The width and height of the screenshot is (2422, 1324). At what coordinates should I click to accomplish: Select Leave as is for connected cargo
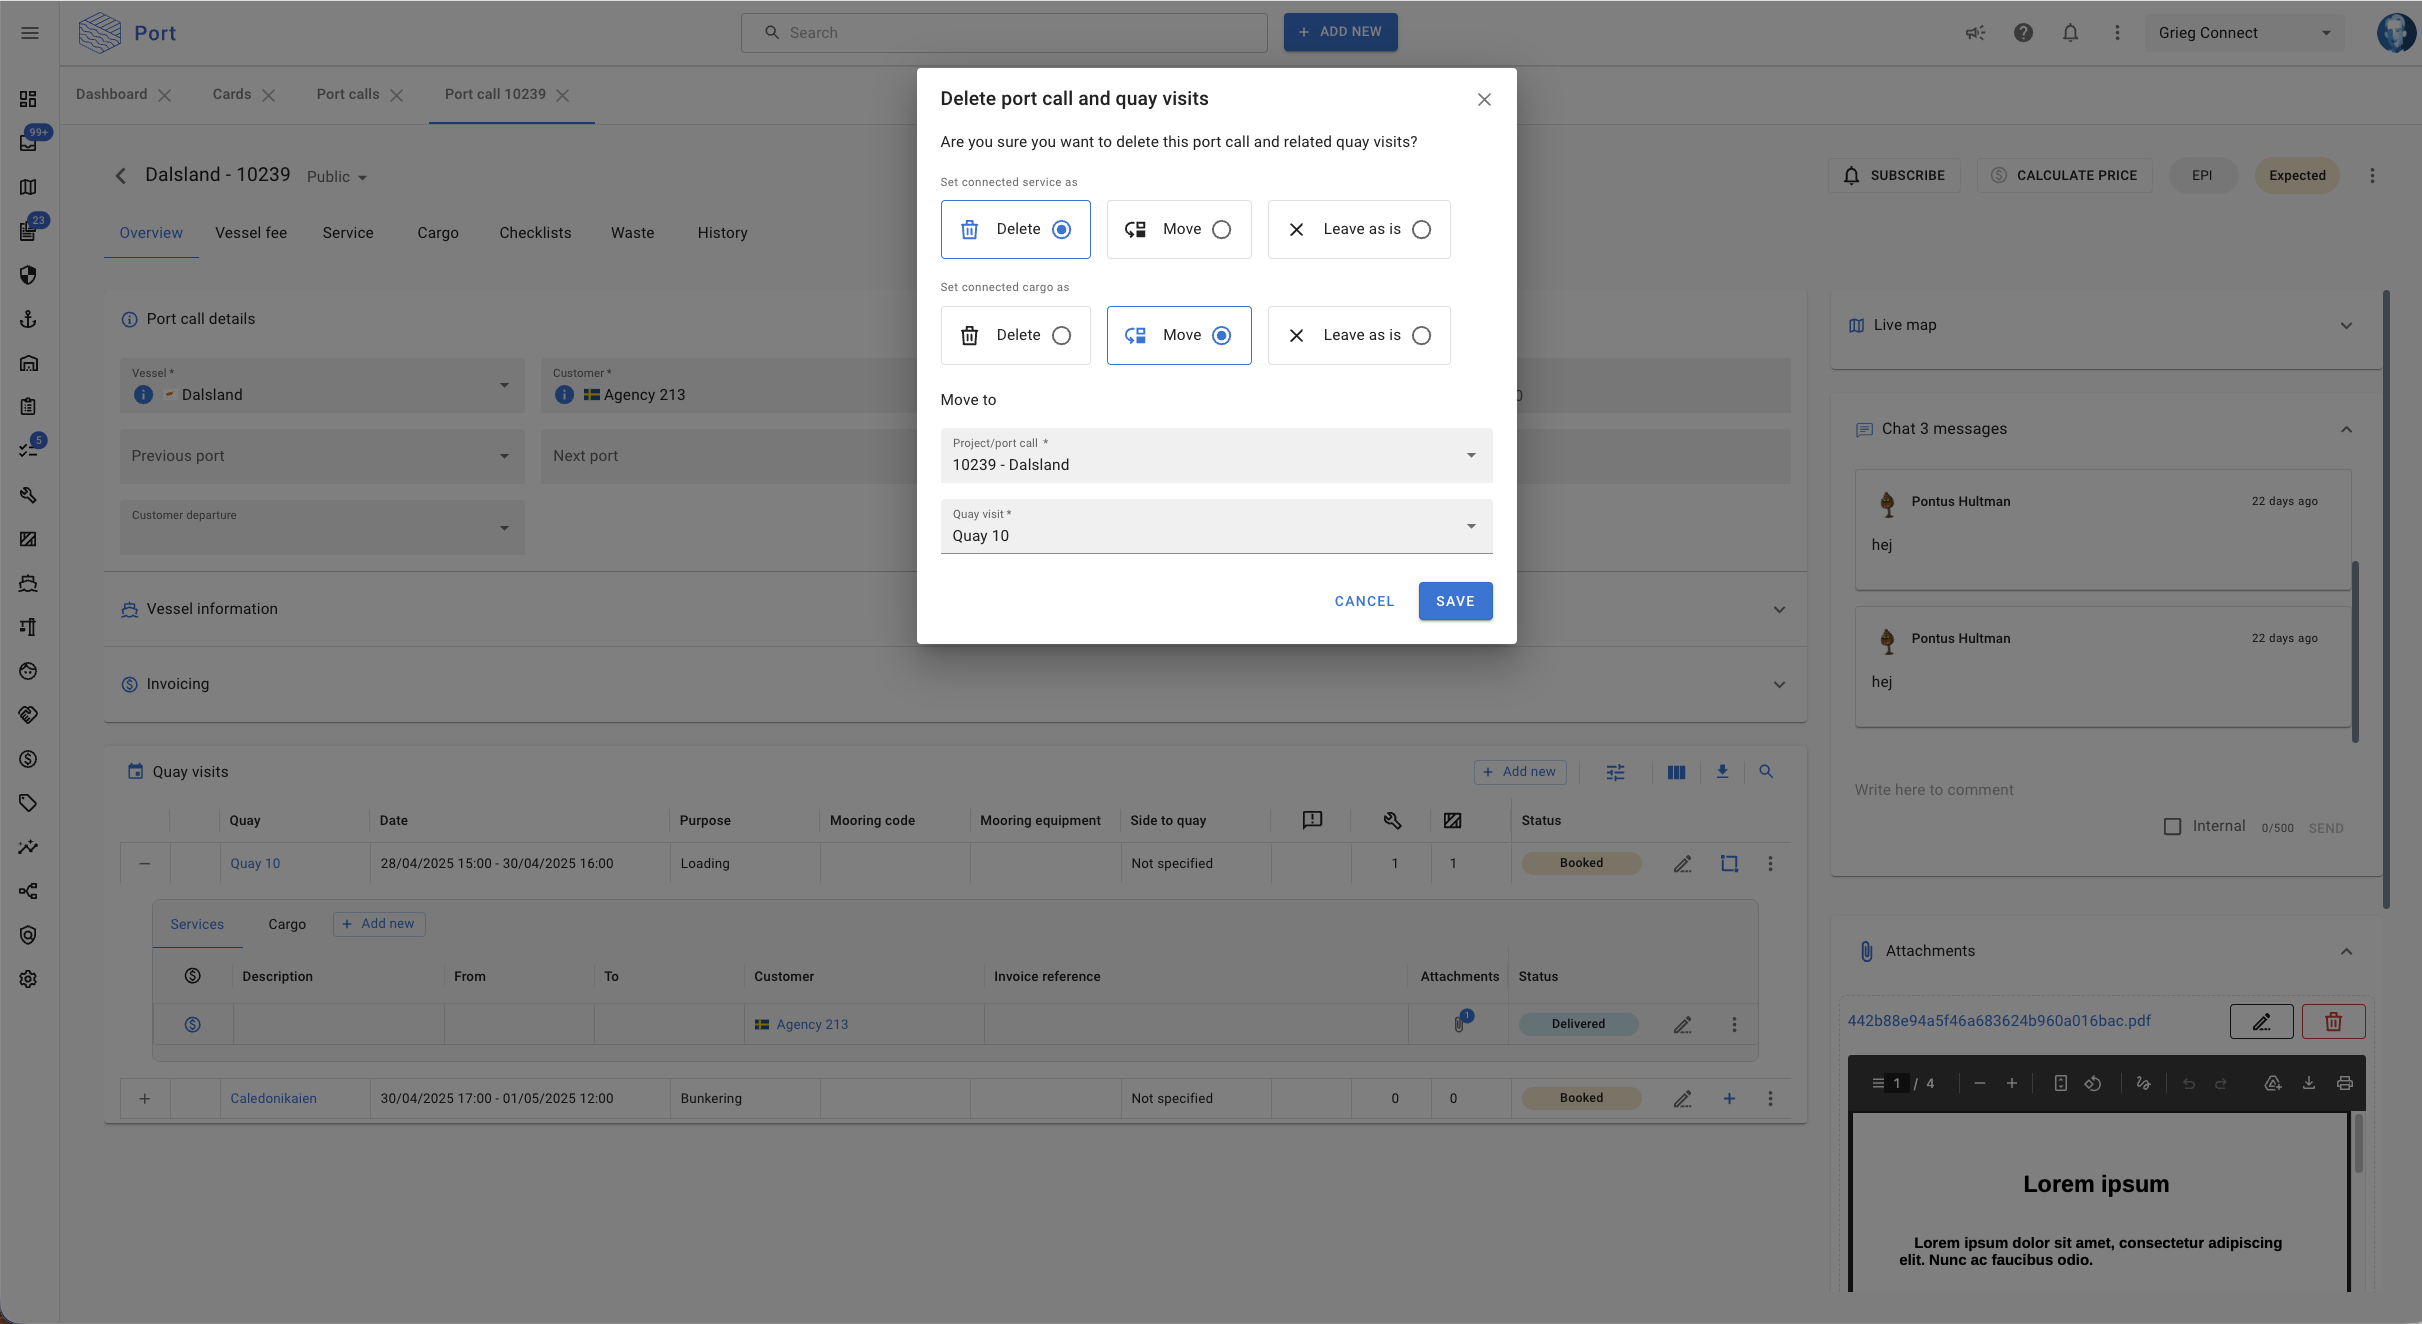[x=1421, y=336]
